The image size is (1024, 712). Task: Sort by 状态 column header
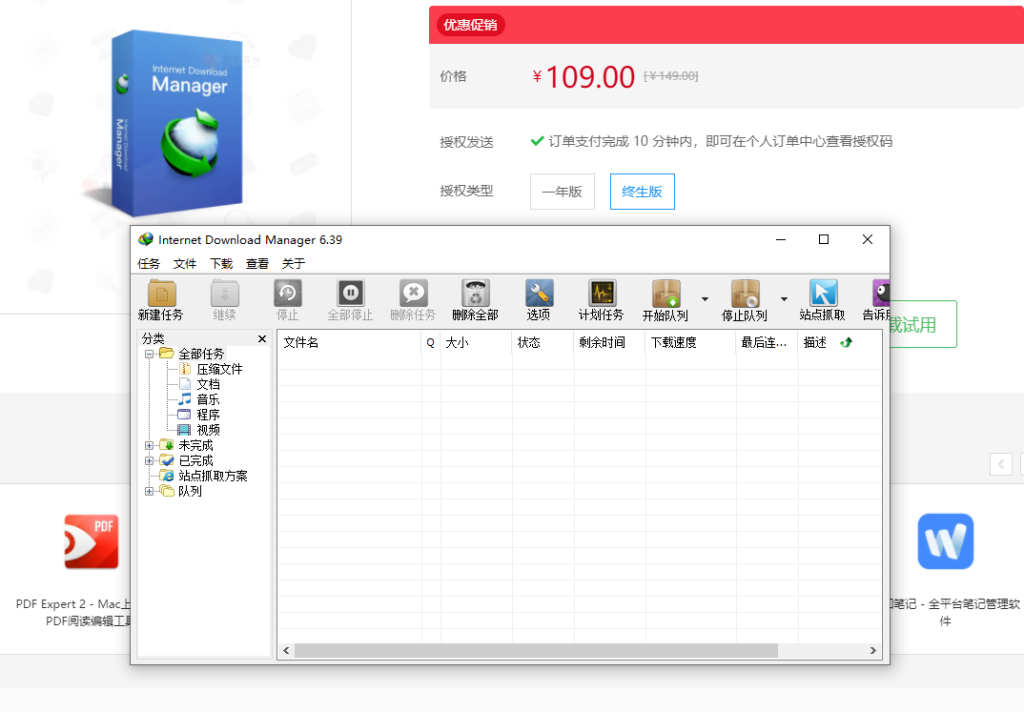click(x=543, y=342)
